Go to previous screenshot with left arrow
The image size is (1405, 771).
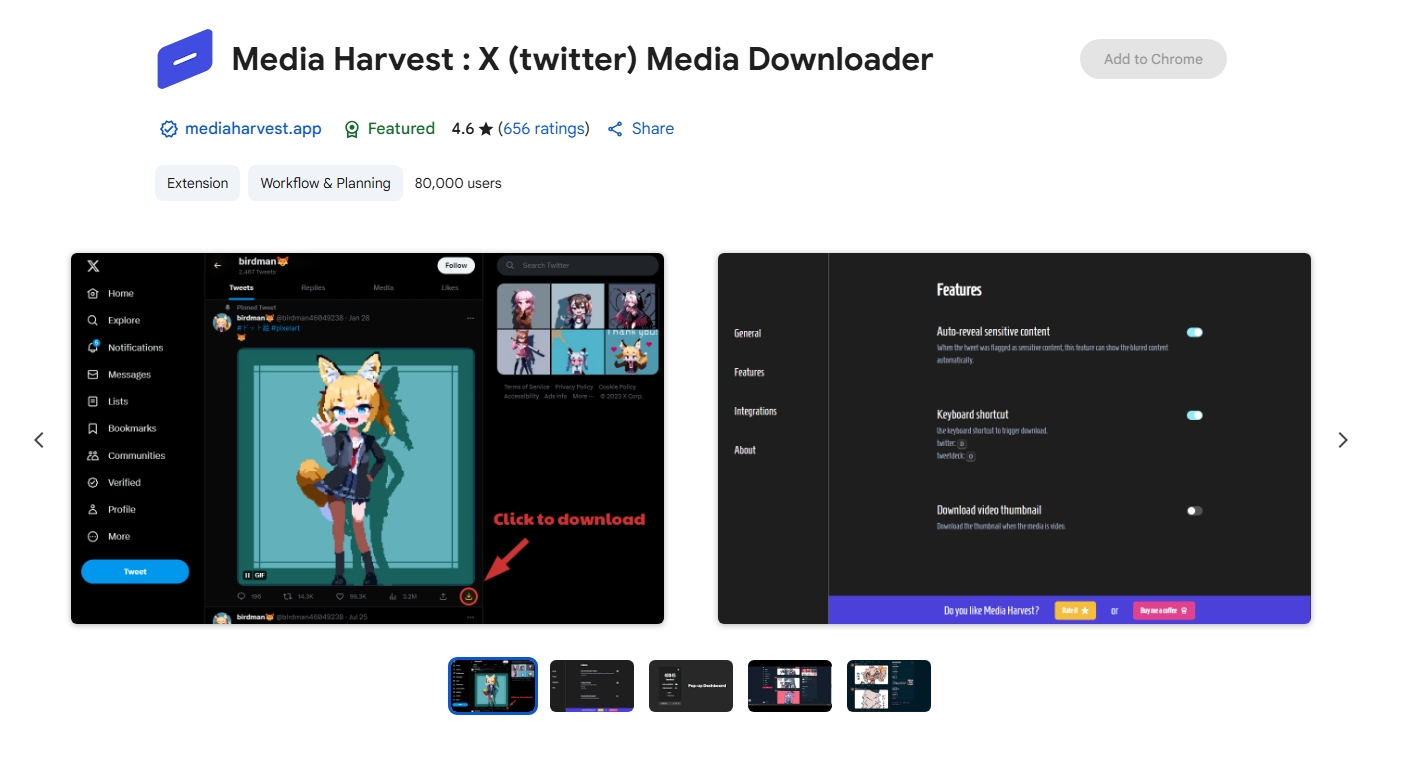[39, 440]
